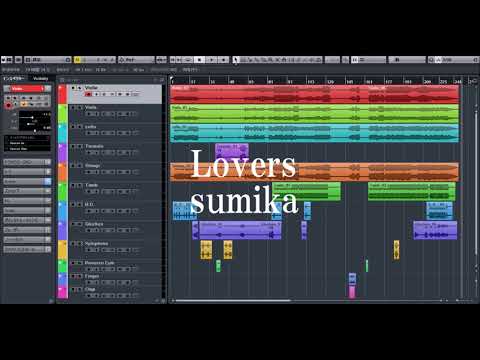Toggle the Cycle loop button in transport

[188, 60]
